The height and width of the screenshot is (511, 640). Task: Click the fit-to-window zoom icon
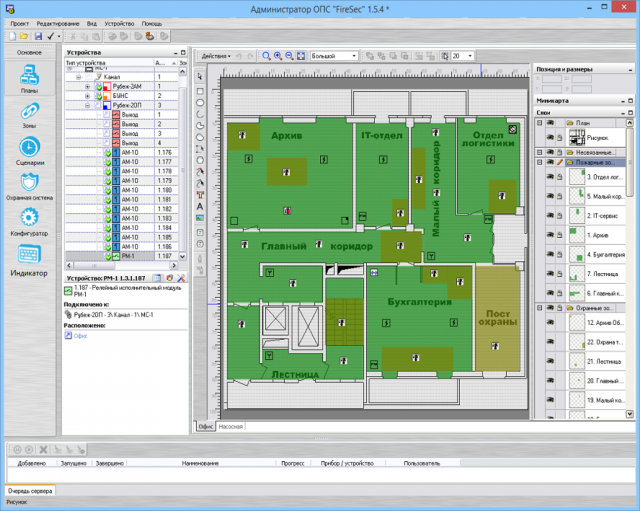click(301, 56)
